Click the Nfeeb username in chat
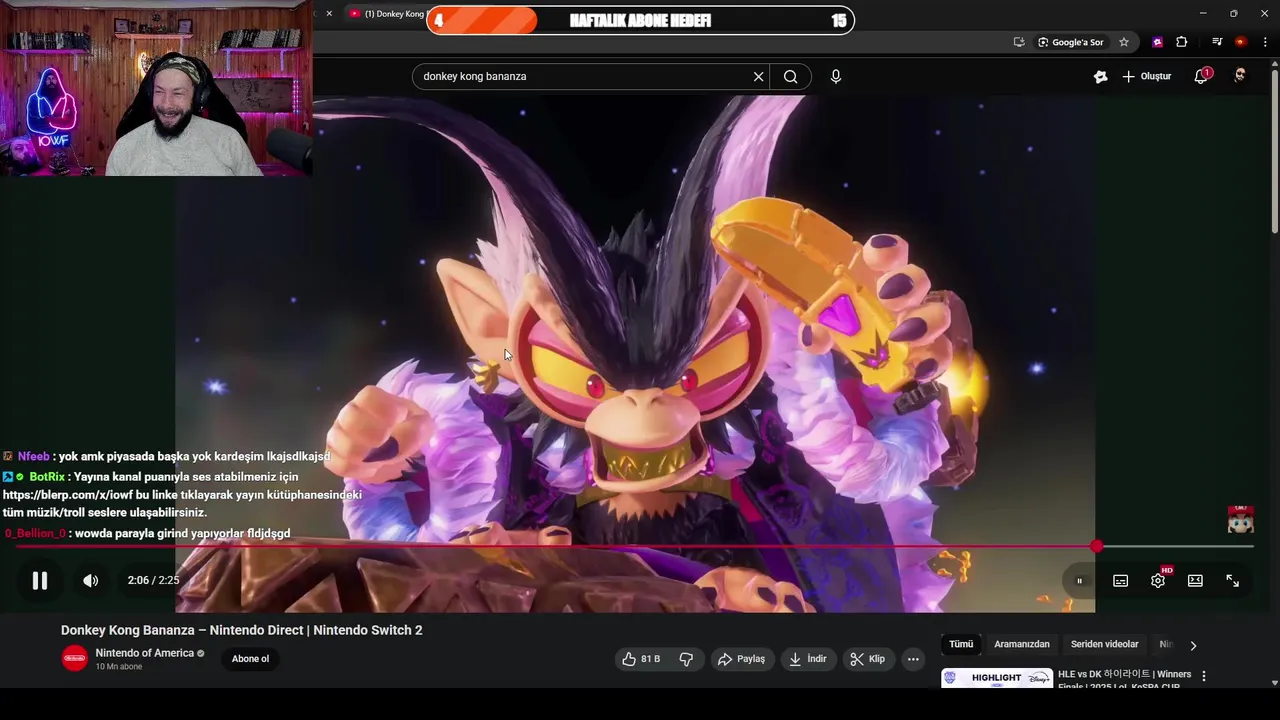 (x=33, y=457)
